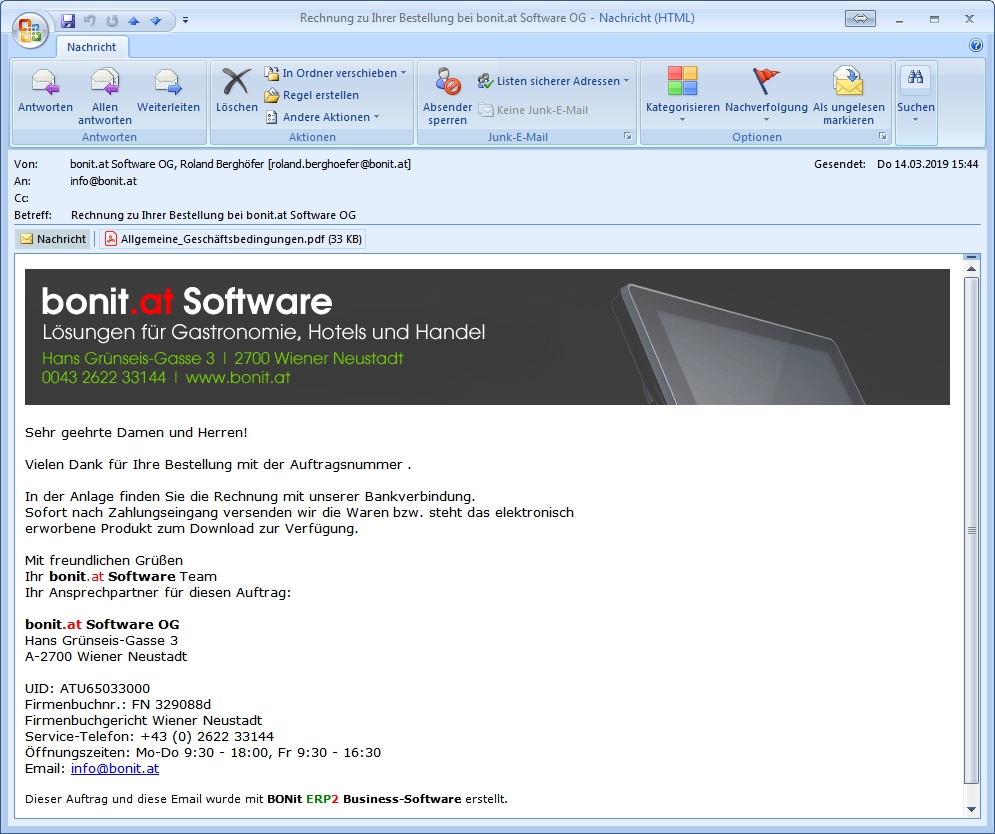Click the vertical scrollbar thumb
Screen dimensions: 995x834
[972, 531]
